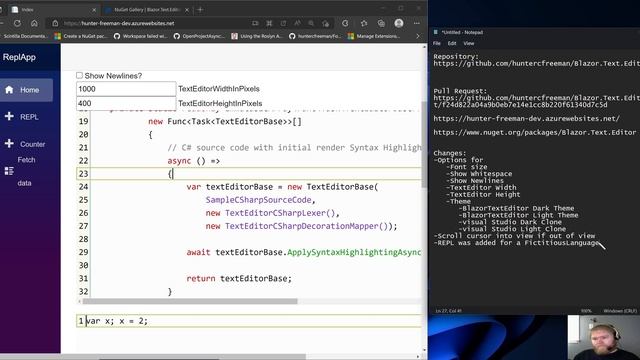Screen dimensions: 640x360
Task: Open the Create a NuGet pac... bookmark
Action: pos(81,36)
